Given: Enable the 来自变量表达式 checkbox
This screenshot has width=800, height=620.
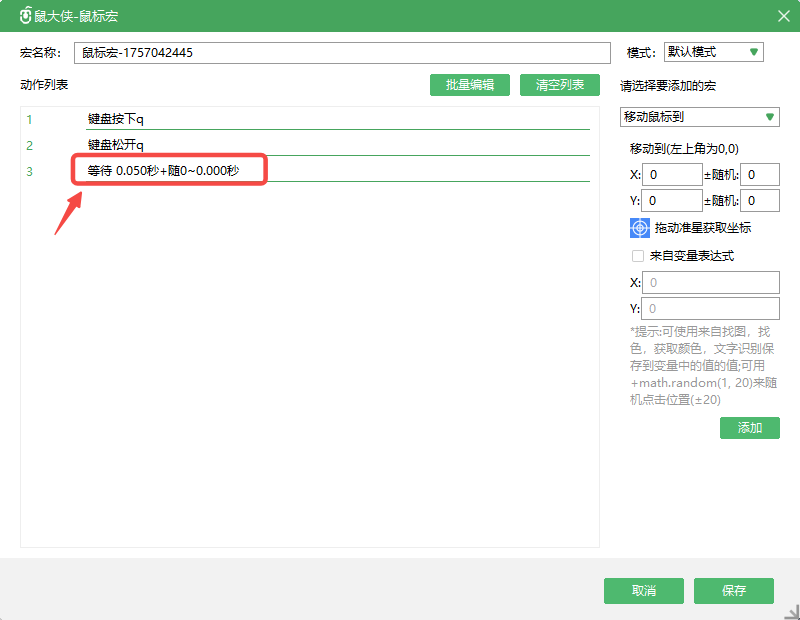Looking at the screenshot, I should tap(638, 256).
